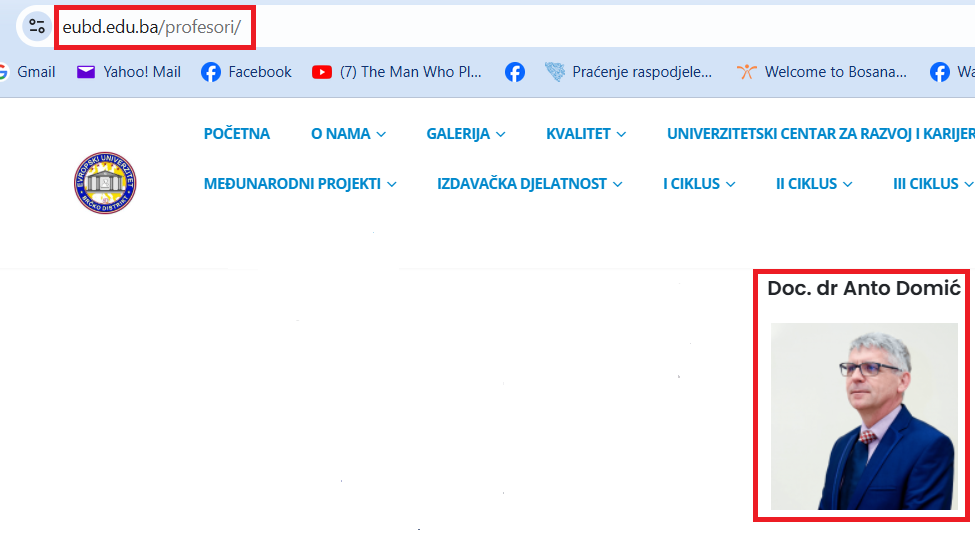The height and width of the screenshot is (536, 975).
Task: Expand the O NAMA dropdown menu
Action: tap(348, 134)
